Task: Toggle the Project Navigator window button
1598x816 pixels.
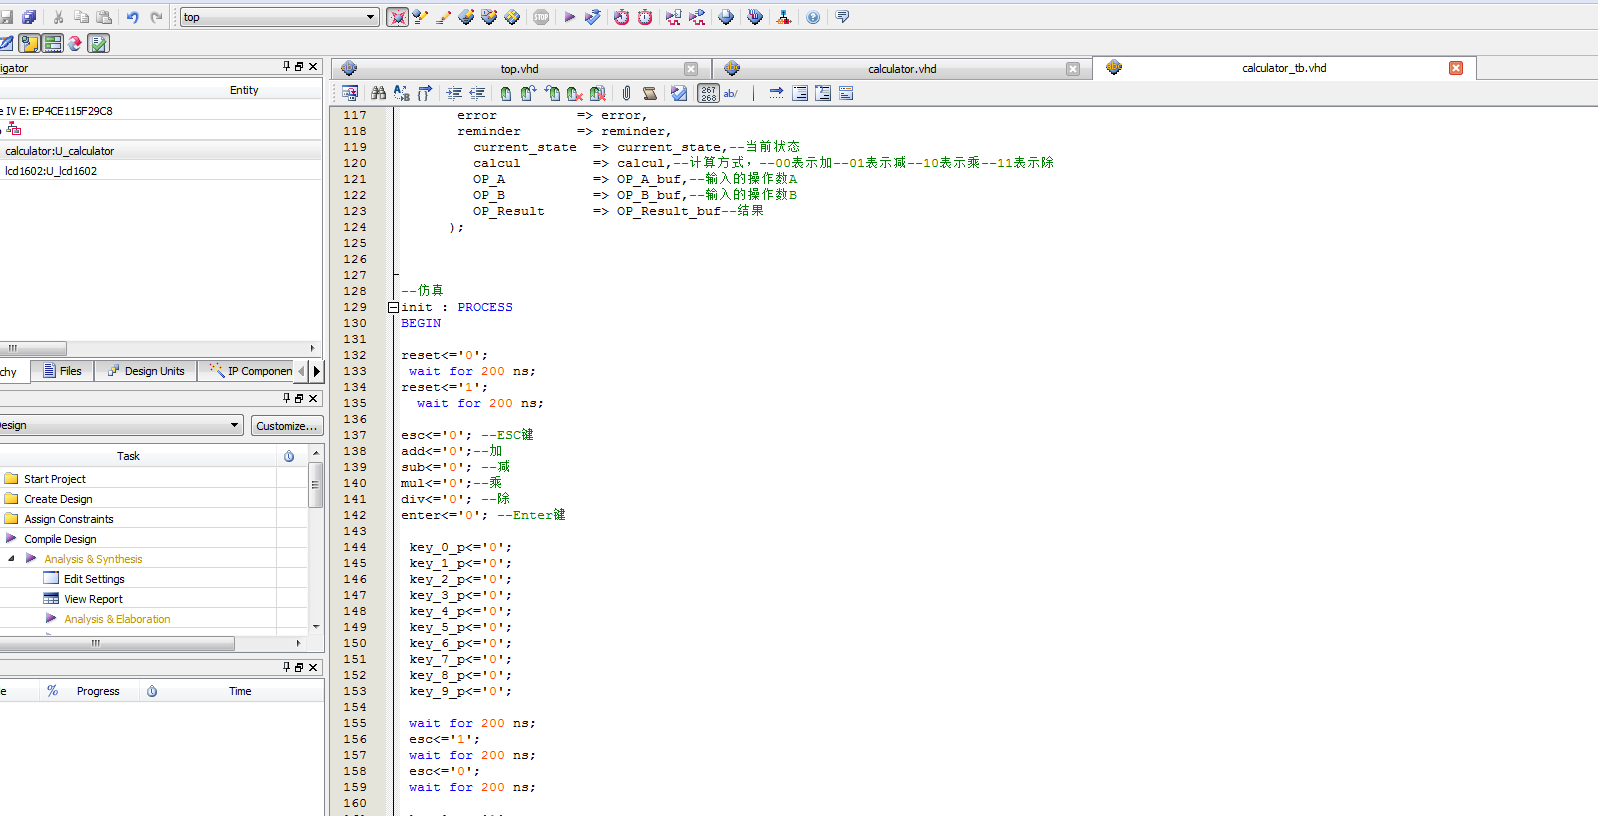Action: 29,43
